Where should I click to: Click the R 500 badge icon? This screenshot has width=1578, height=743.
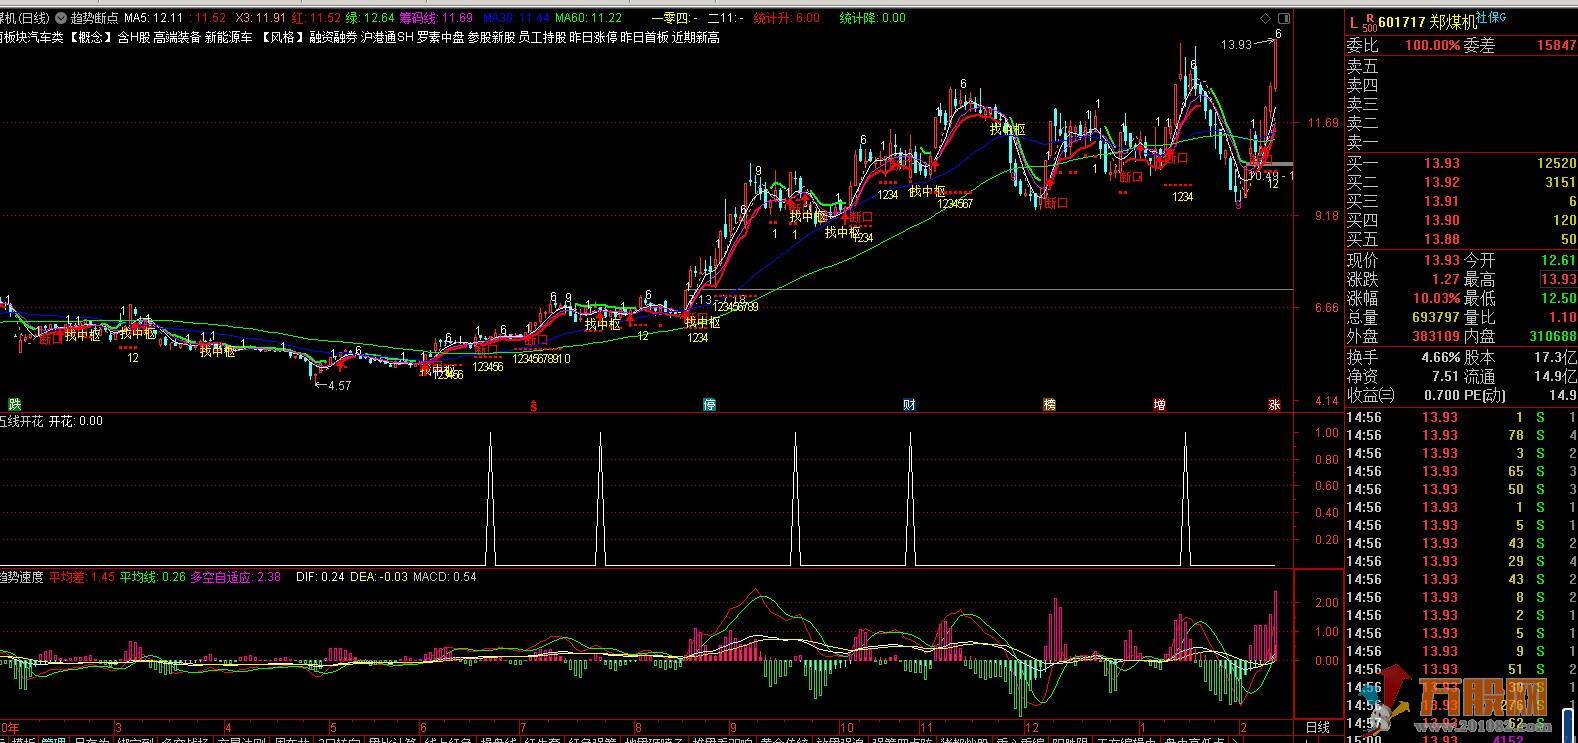[x=1369, y=22]
